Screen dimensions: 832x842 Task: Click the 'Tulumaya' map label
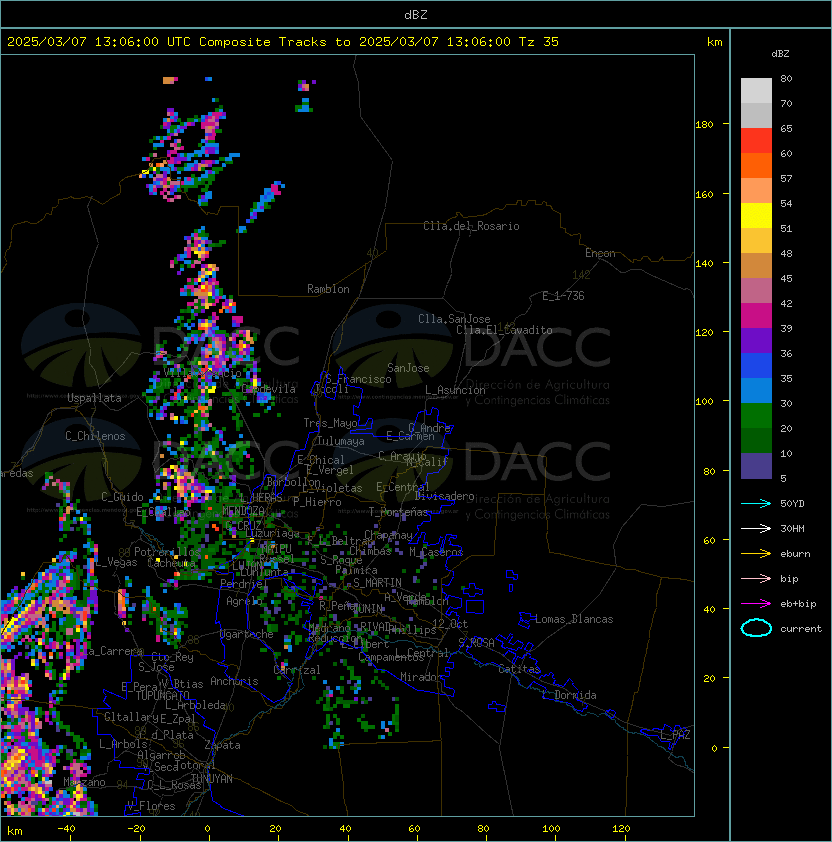[x=341, y=441]
